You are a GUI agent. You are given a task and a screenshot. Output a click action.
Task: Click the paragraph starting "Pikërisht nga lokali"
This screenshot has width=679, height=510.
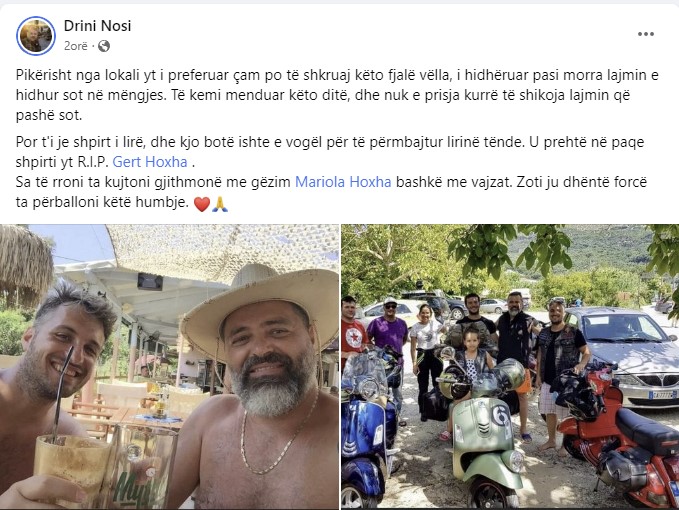pos(337,95)
